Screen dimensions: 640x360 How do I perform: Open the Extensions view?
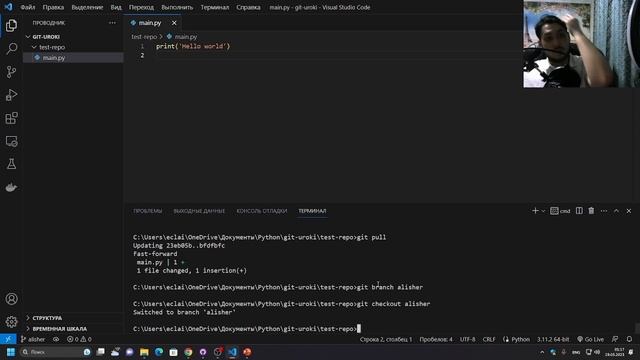pyautogui.click(x=11, y=118)
